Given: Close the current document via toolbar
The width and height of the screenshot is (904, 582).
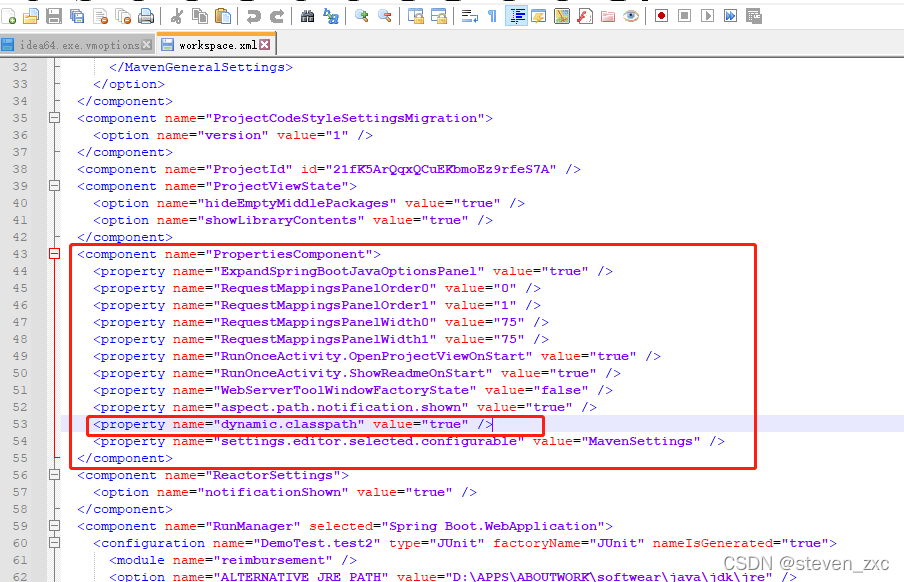Looking at the screenshot, I should (100, 16).
